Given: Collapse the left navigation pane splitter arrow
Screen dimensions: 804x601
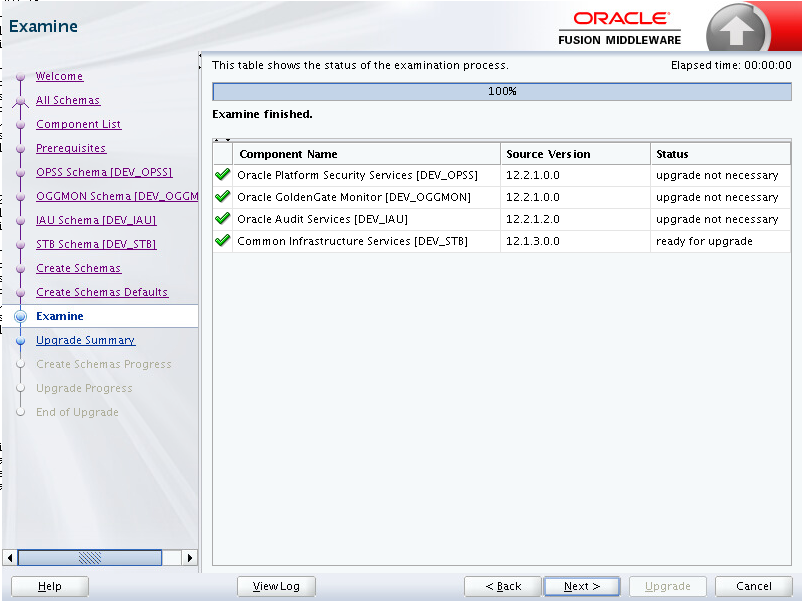Looking at the screenshot, I should click(200, 54).
